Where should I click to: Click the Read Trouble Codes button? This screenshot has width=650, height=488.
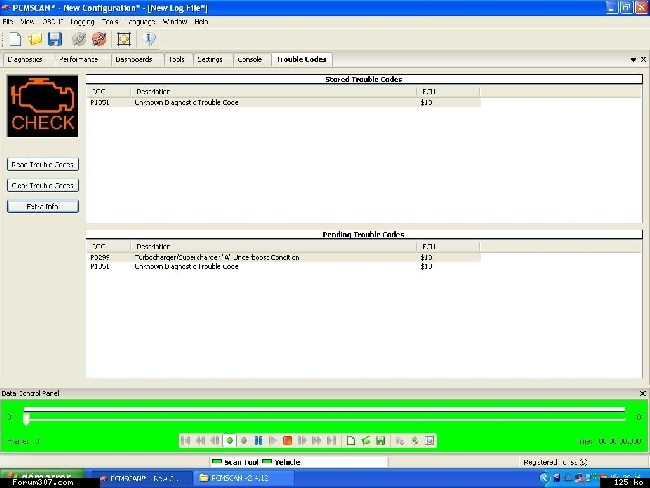43,165
